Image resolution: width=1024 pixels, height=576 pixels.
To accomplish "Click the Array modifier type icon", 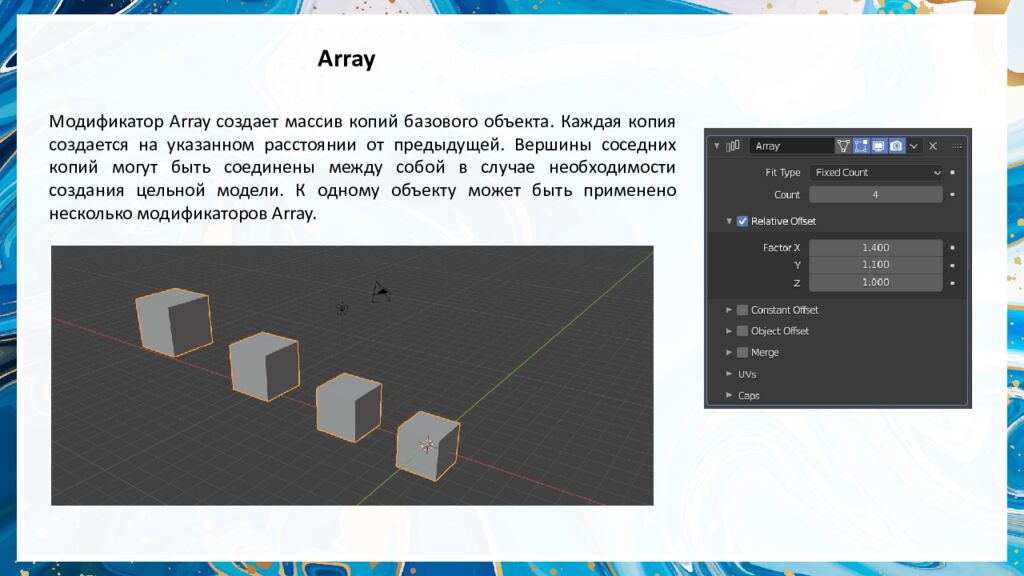I will (733, 146).
